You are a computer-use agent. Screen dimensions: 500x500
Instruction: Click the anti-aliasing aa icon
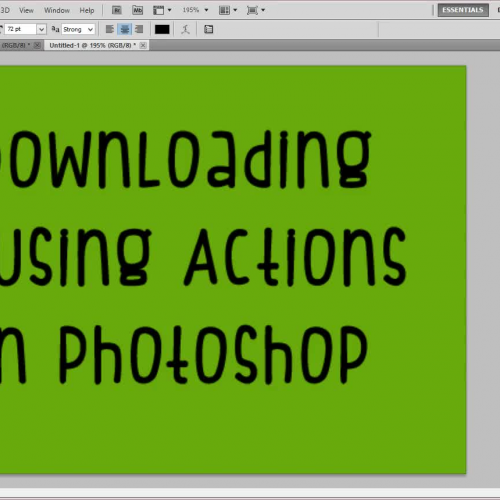point(55,29)
